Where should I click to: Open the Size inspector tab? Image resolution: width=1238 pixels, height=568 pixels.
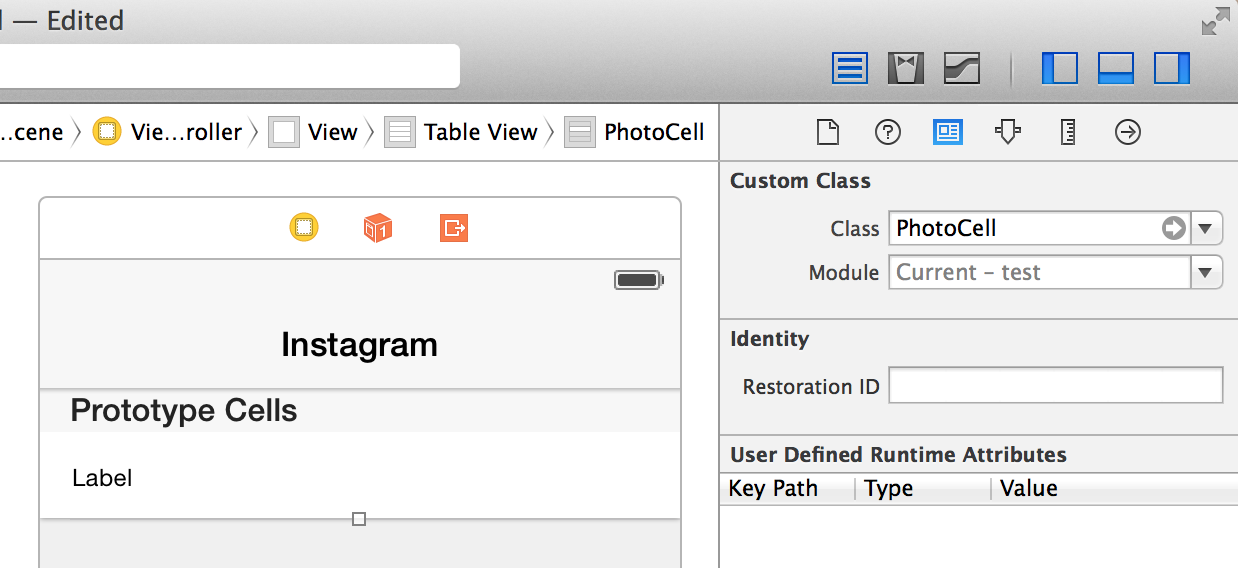[x=1068, y=132]
